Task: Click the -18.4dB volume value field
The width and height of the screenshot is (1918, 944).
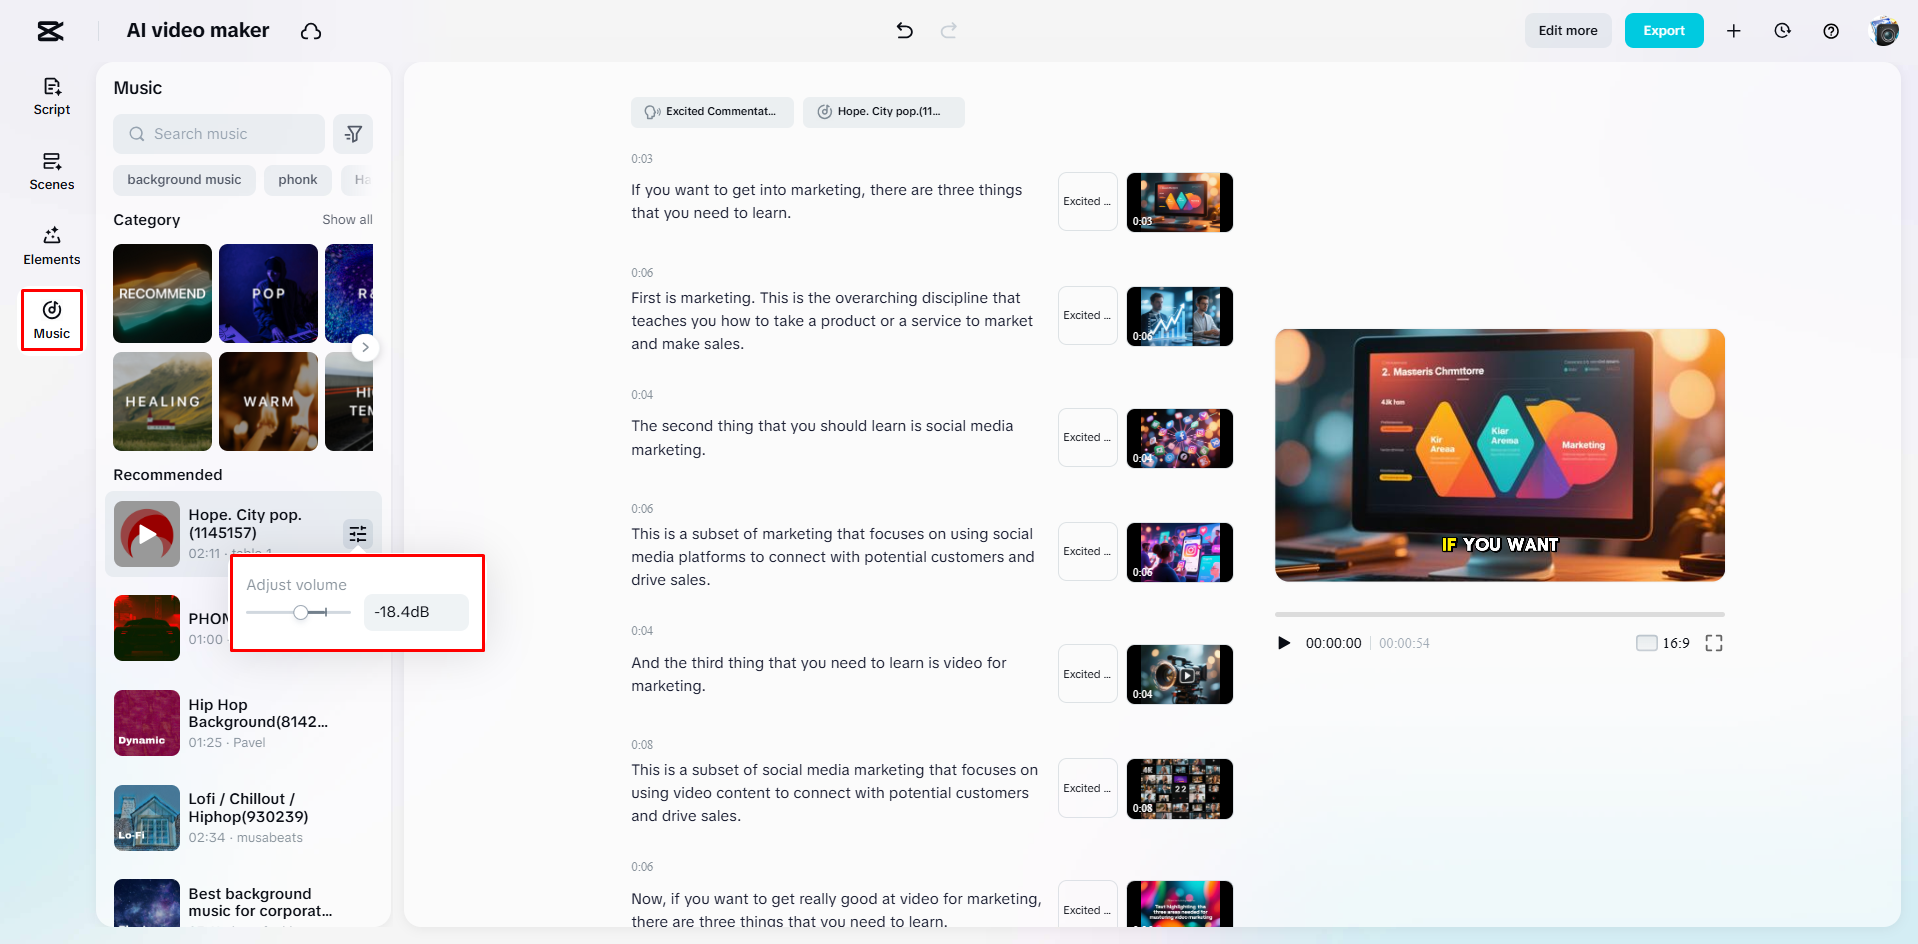Action: [416, 612]
